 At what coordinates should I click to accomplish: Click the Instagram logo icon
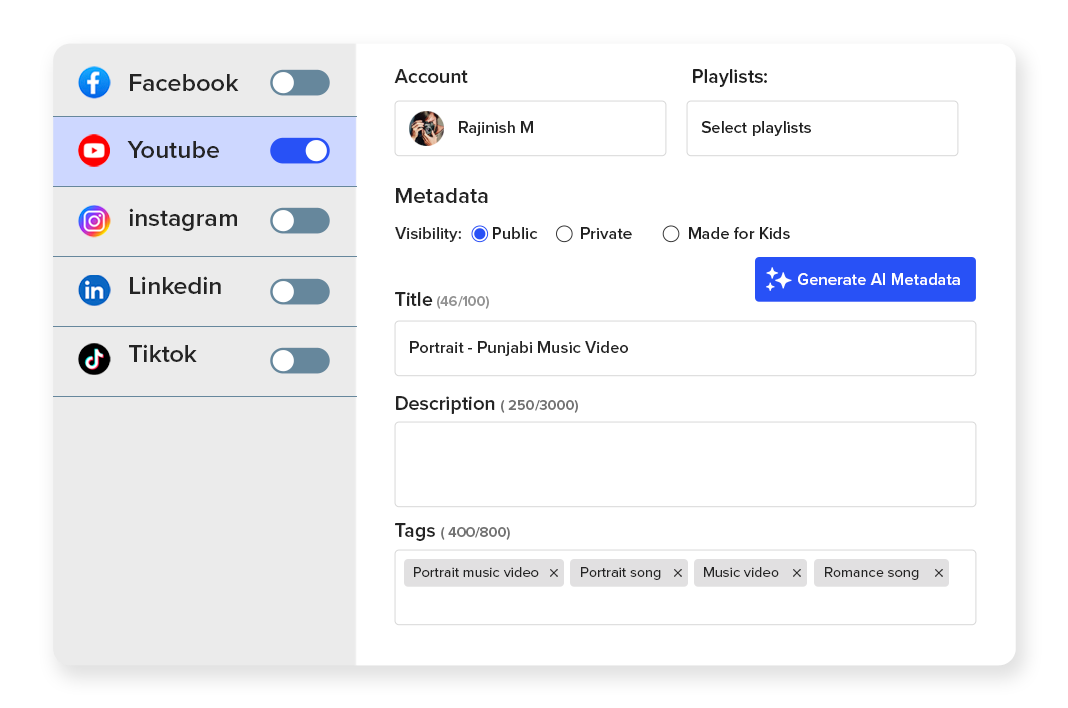pyautogui.click(x=94, y=220)
